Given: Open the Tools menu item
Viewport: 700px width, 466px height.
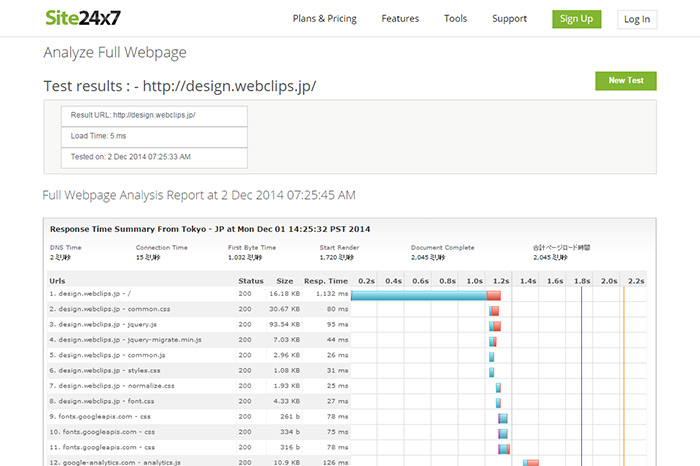Looking at the screenshot, I should pos(455,19).
